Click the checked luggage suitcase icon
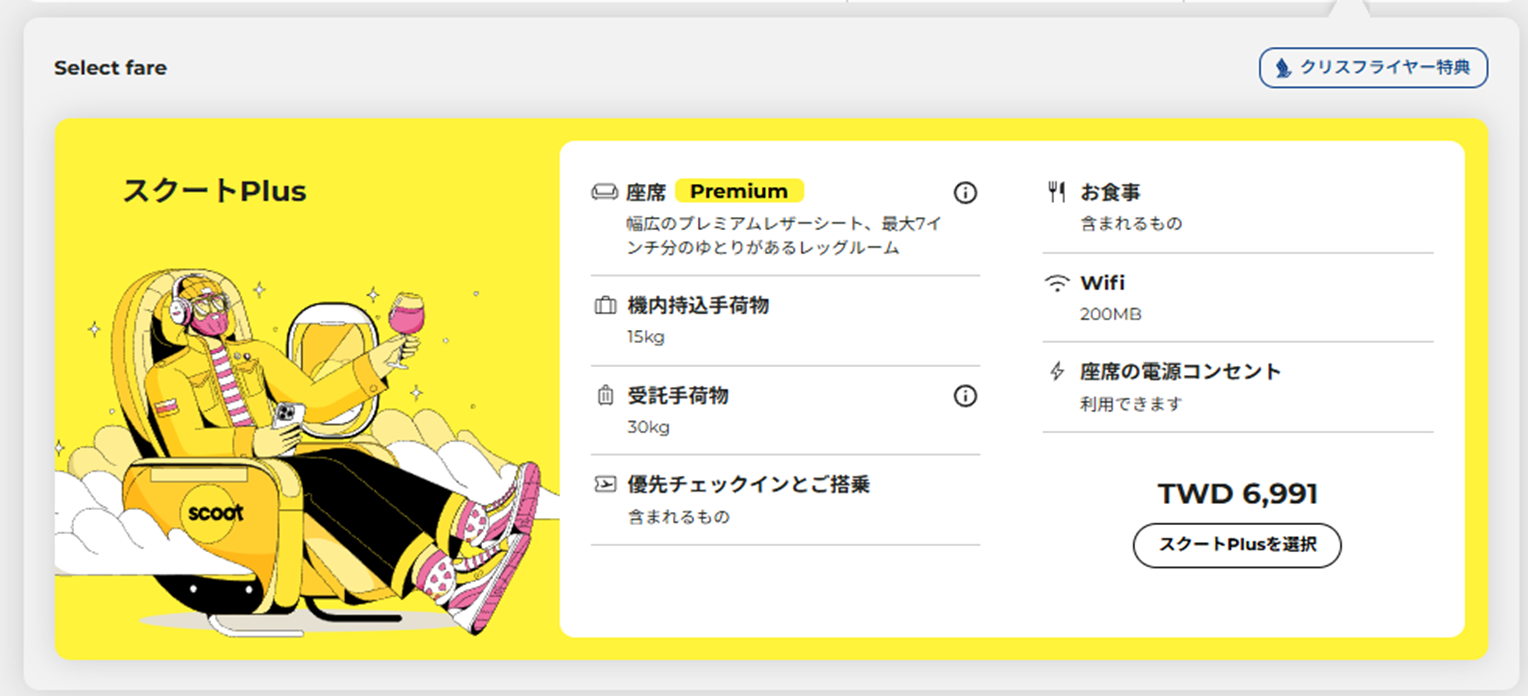This screenshot has width=1528, height=696. pyautogui.click(x=605, y=396)
